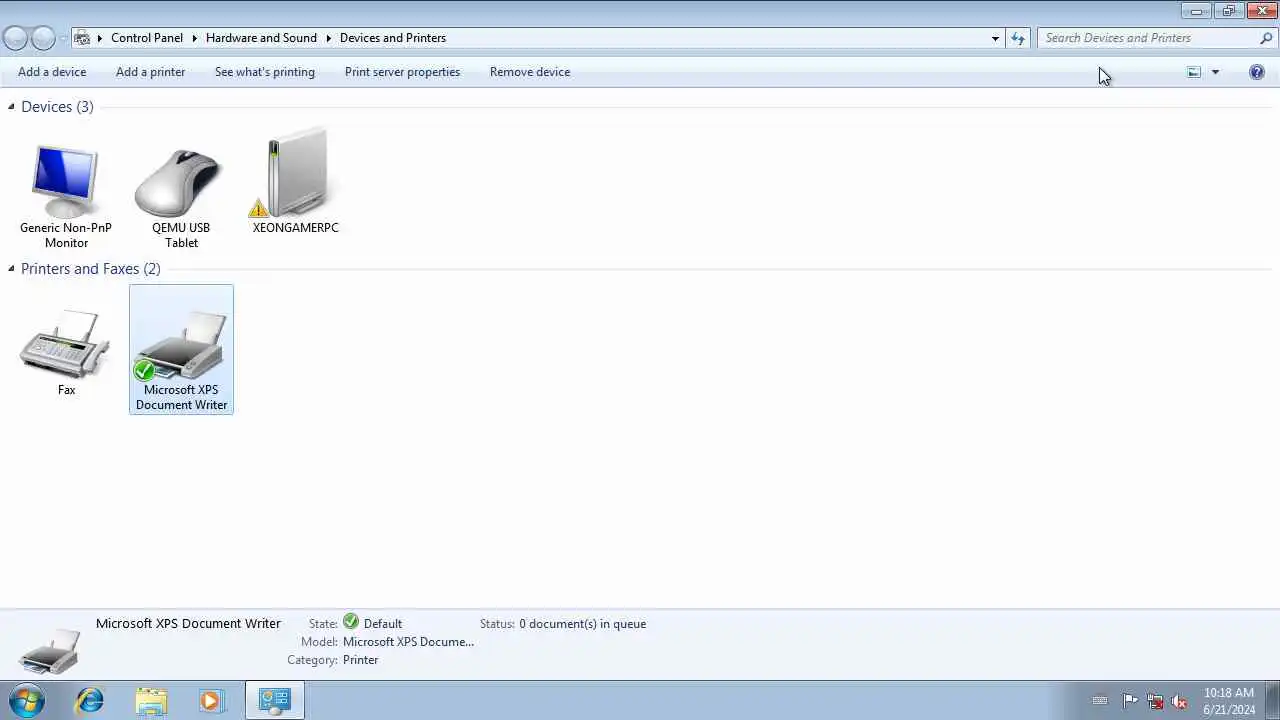Click the network tray icon

1155,701
